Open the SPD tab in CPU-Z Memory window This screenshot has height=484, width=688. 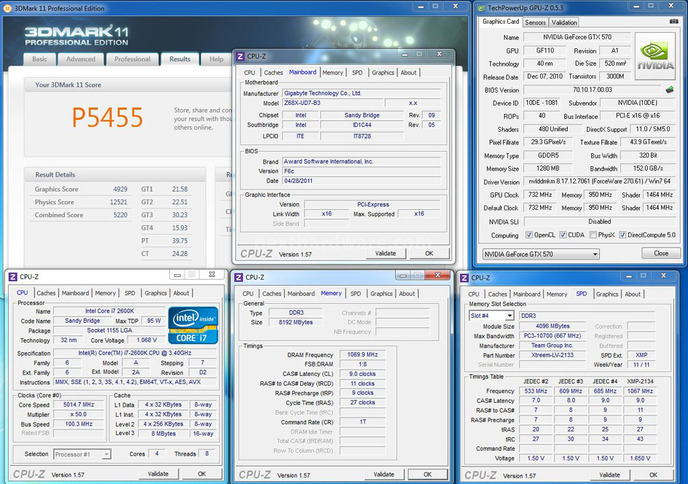coord(356,294)
